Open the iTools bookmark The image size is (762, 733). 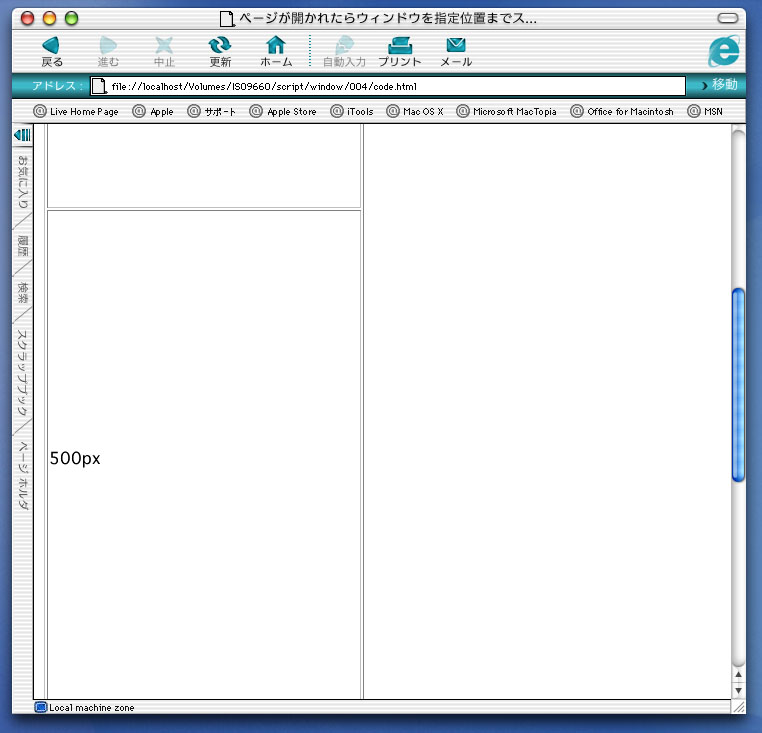(352, 111)
